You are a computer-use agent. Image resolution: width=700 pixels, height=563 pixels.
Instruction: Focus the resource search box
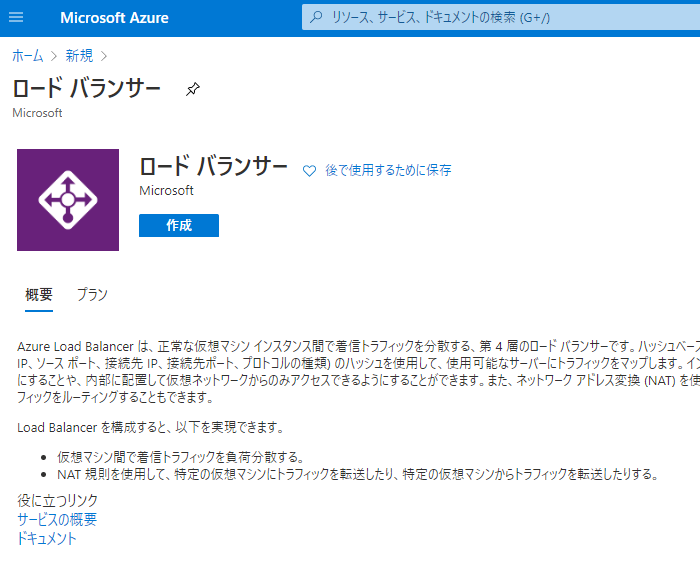(501, 17)
